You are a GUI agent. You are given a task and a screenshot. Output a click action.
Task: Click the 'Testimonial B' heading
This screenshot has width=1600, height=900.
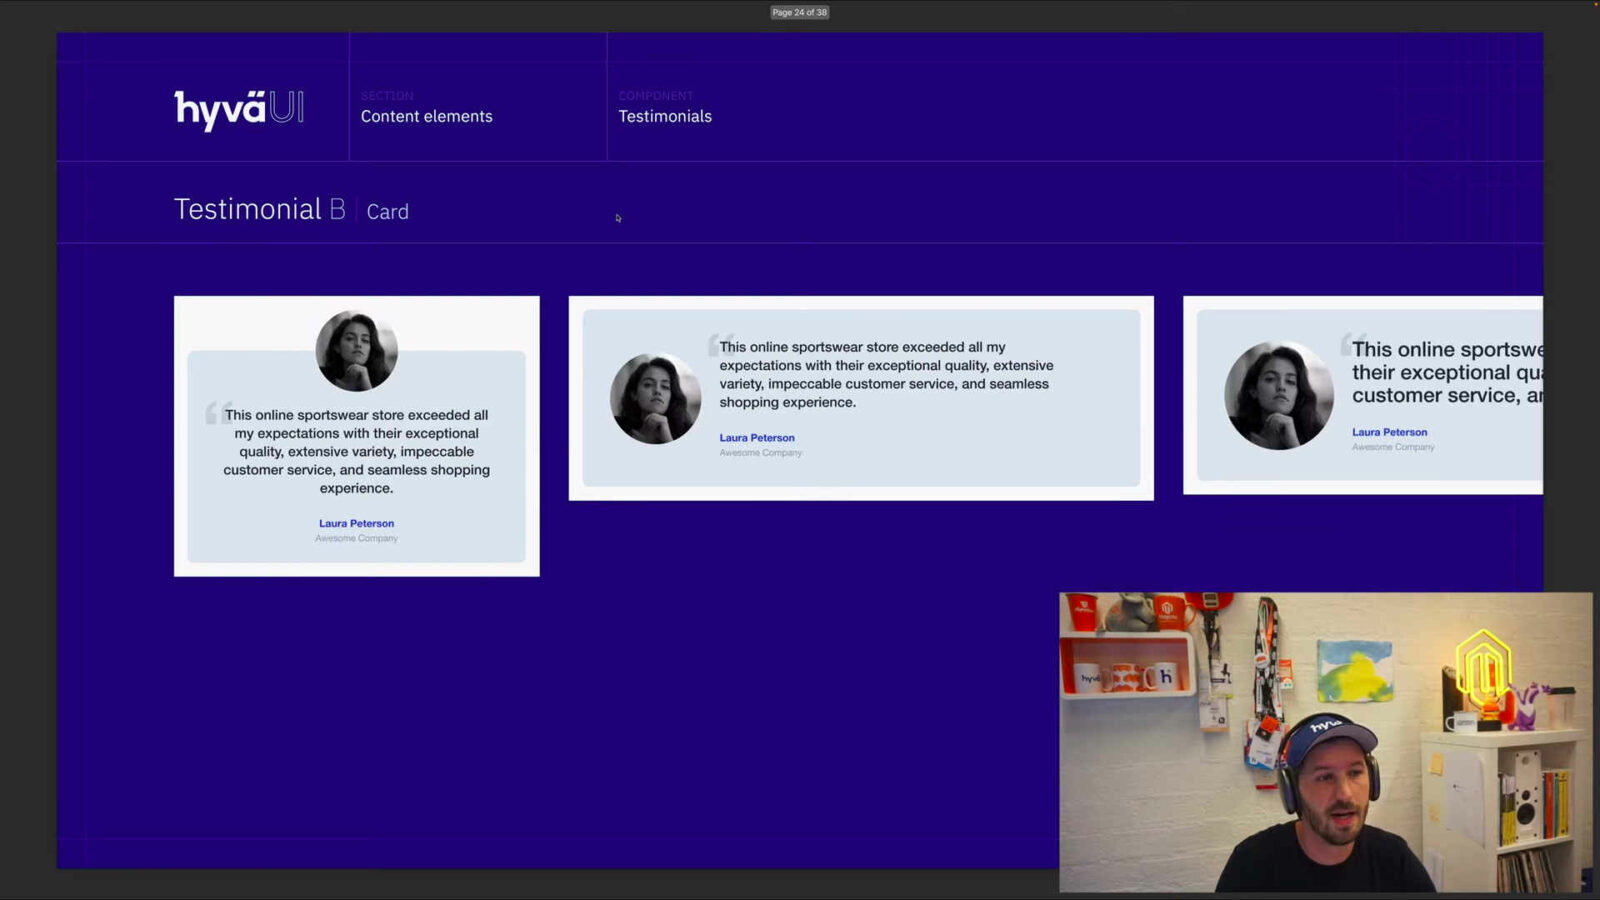[x=259, y=209]
